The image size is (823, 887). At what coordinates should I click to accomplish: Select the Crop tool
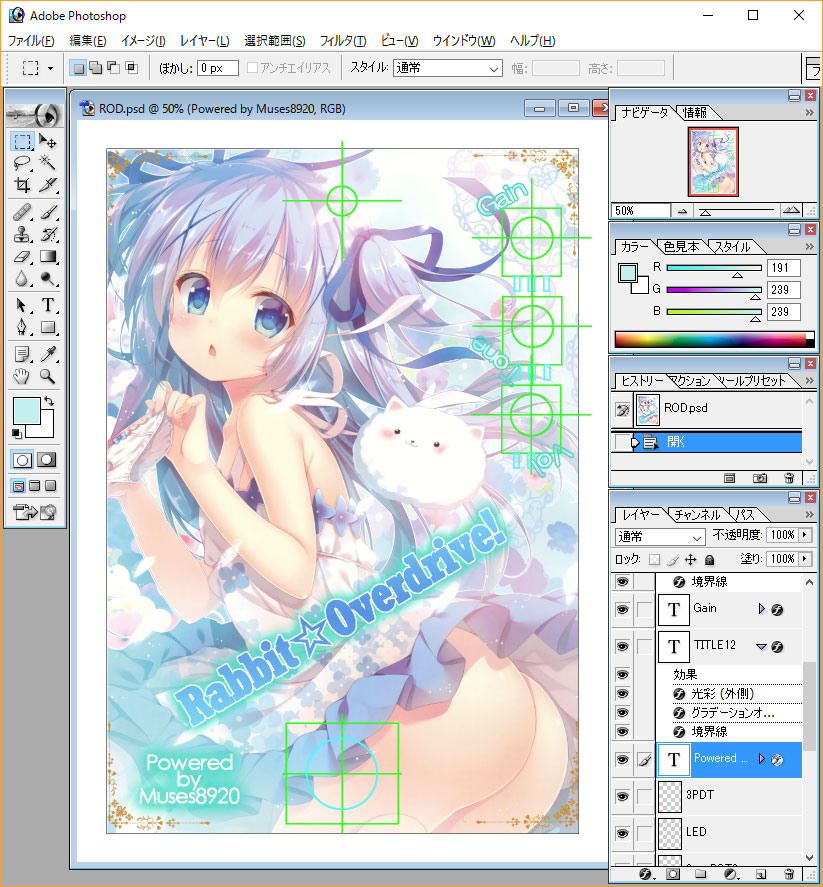(22, 185)
